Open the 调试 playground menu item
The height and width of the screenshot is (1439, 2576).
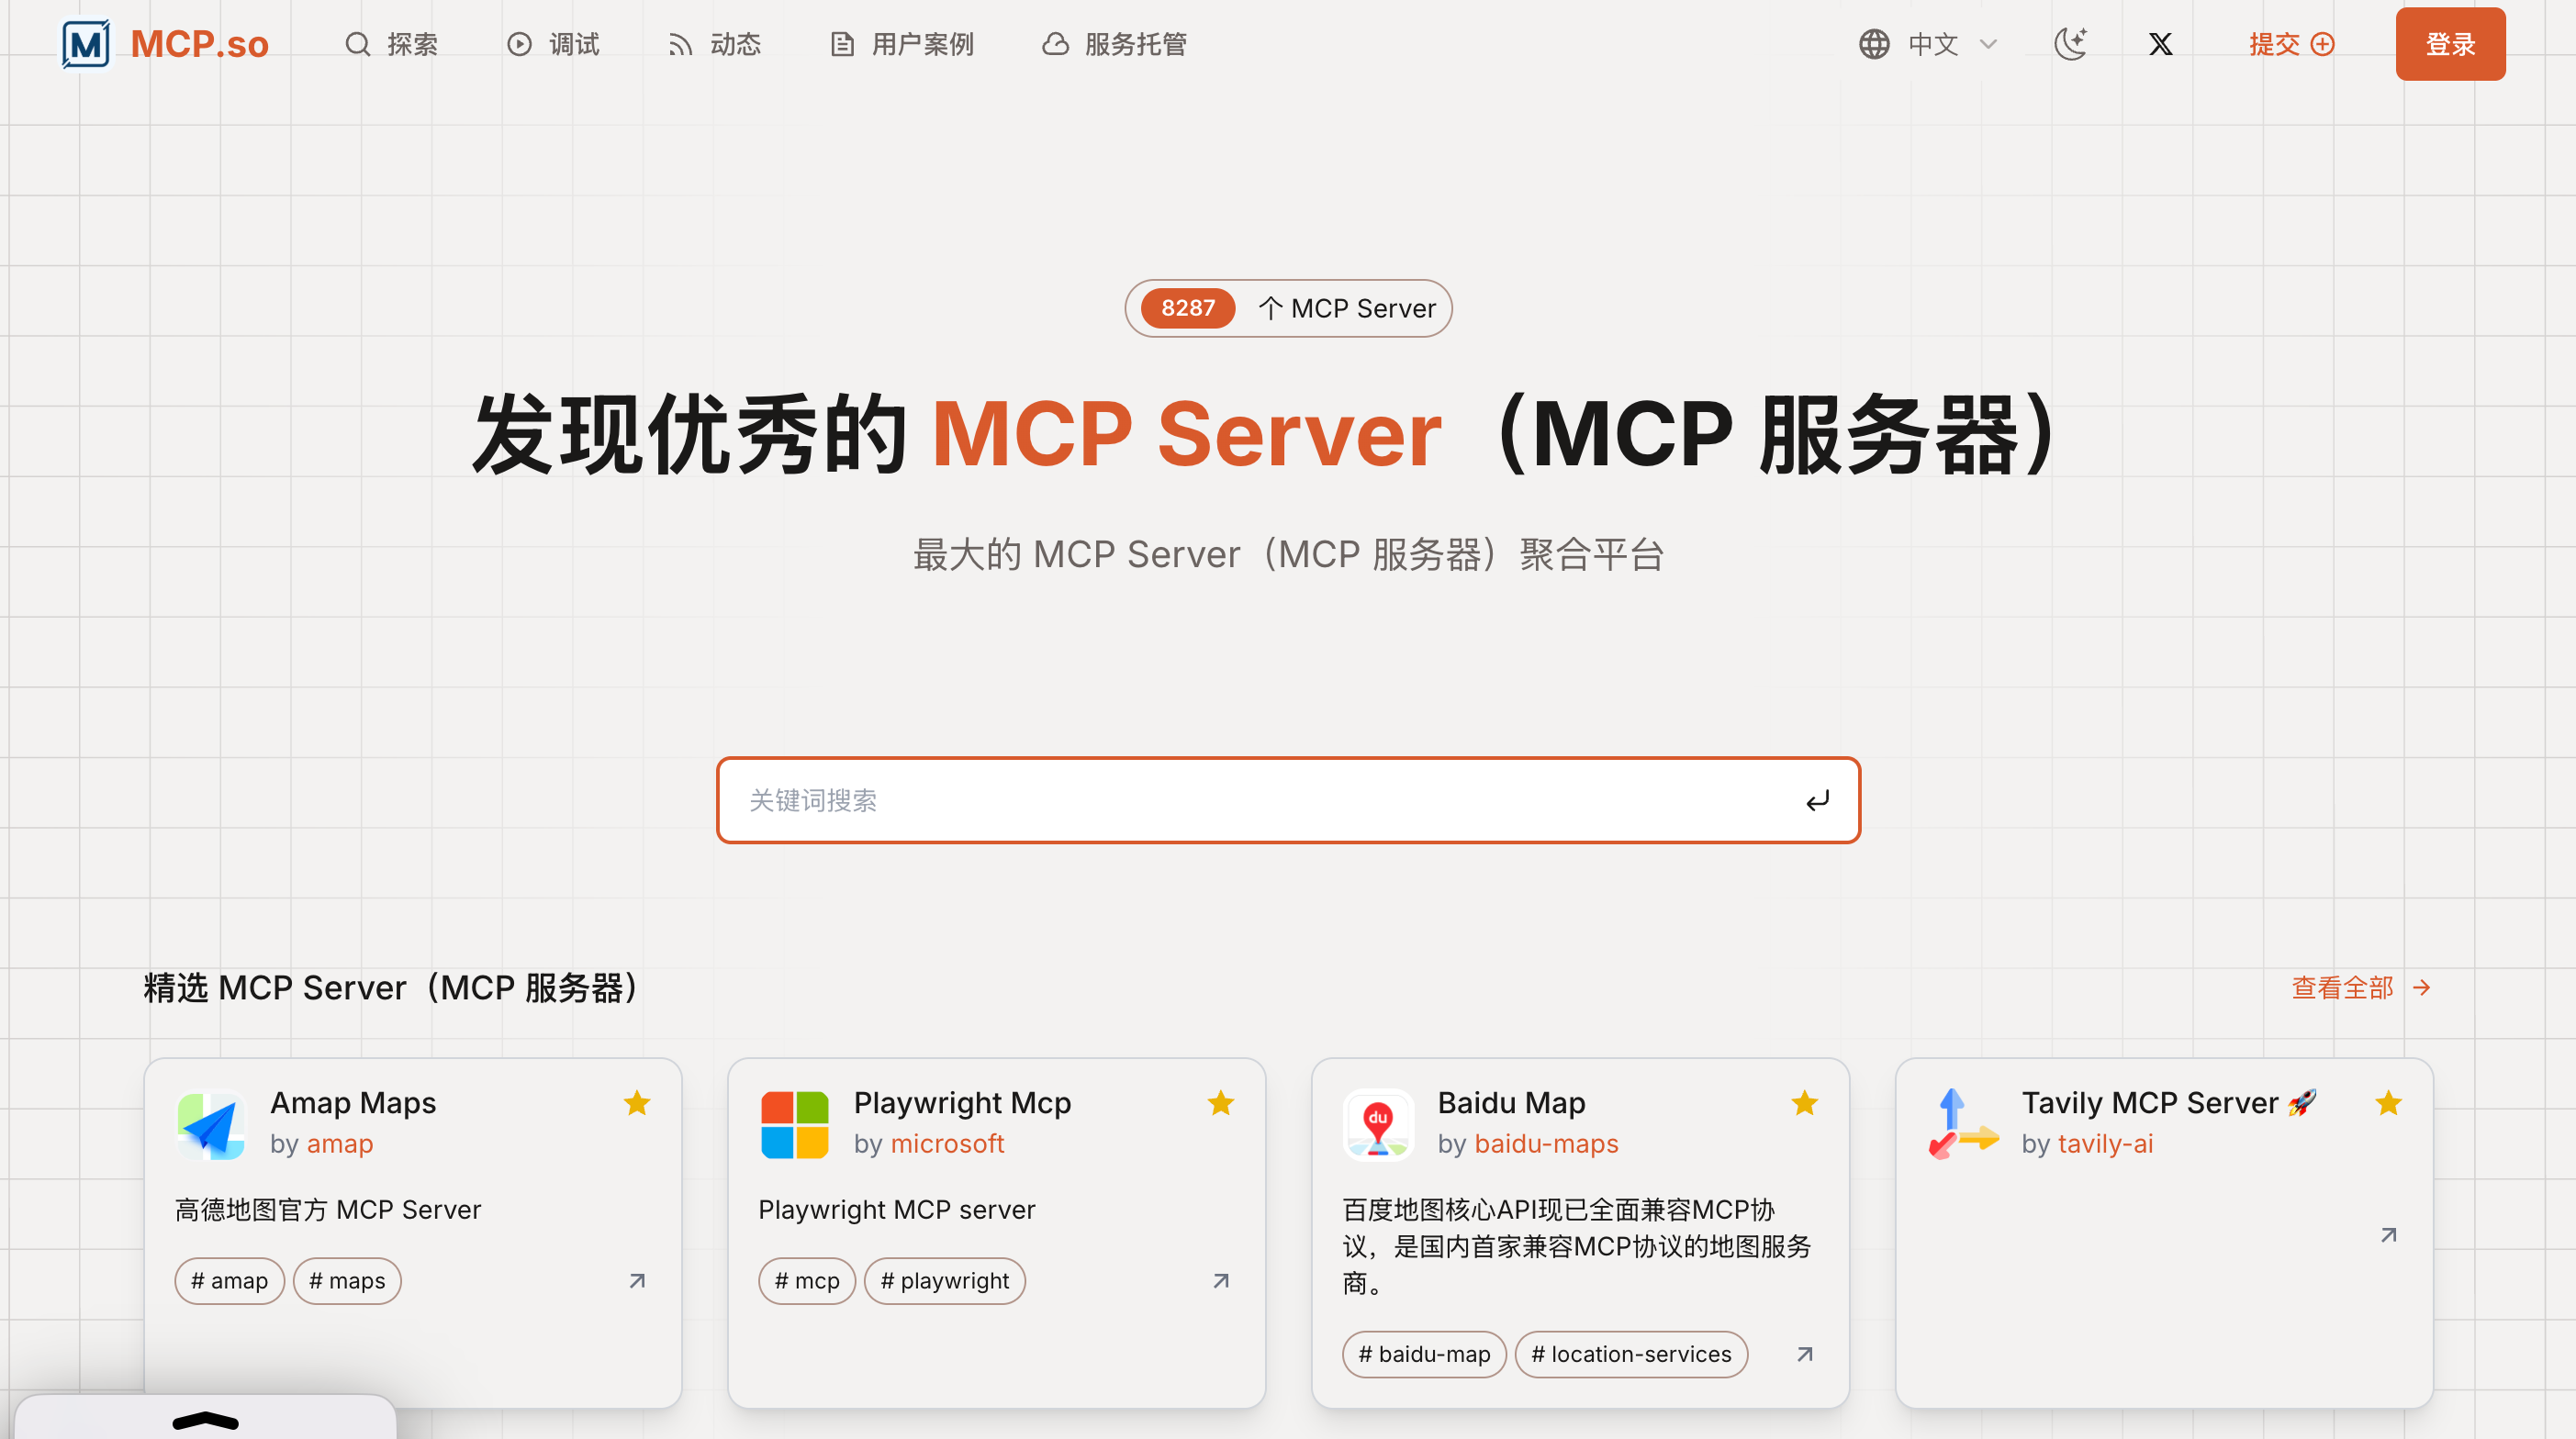pyautogui.click(x=553, y=44)
